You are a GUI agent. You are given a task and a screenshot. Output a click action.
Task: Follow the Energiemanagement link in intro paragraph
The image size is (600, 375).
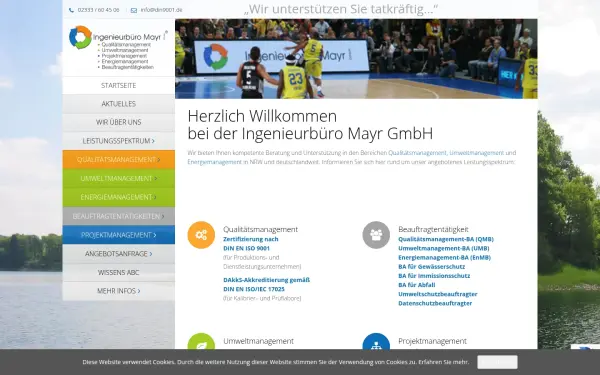(215, 162)
